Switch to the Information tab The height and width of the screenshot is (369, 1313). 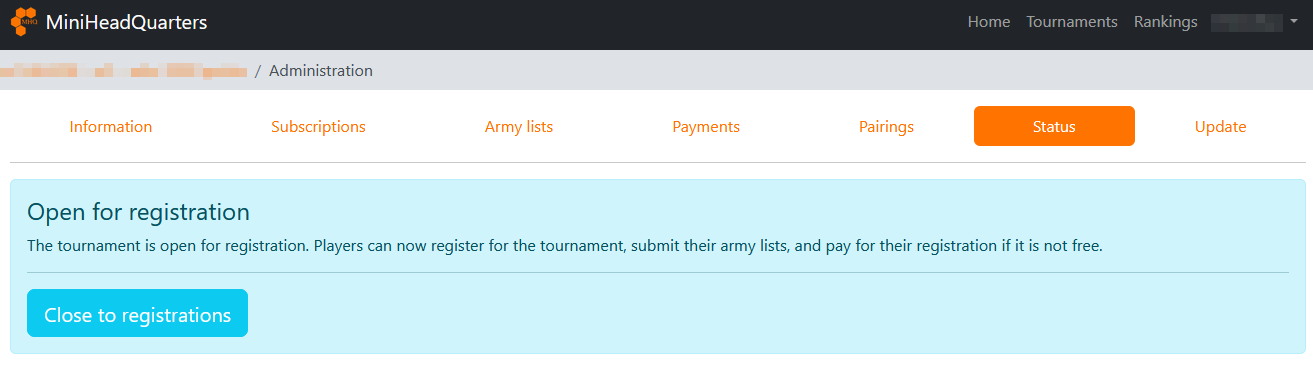[x=111, y=127]
